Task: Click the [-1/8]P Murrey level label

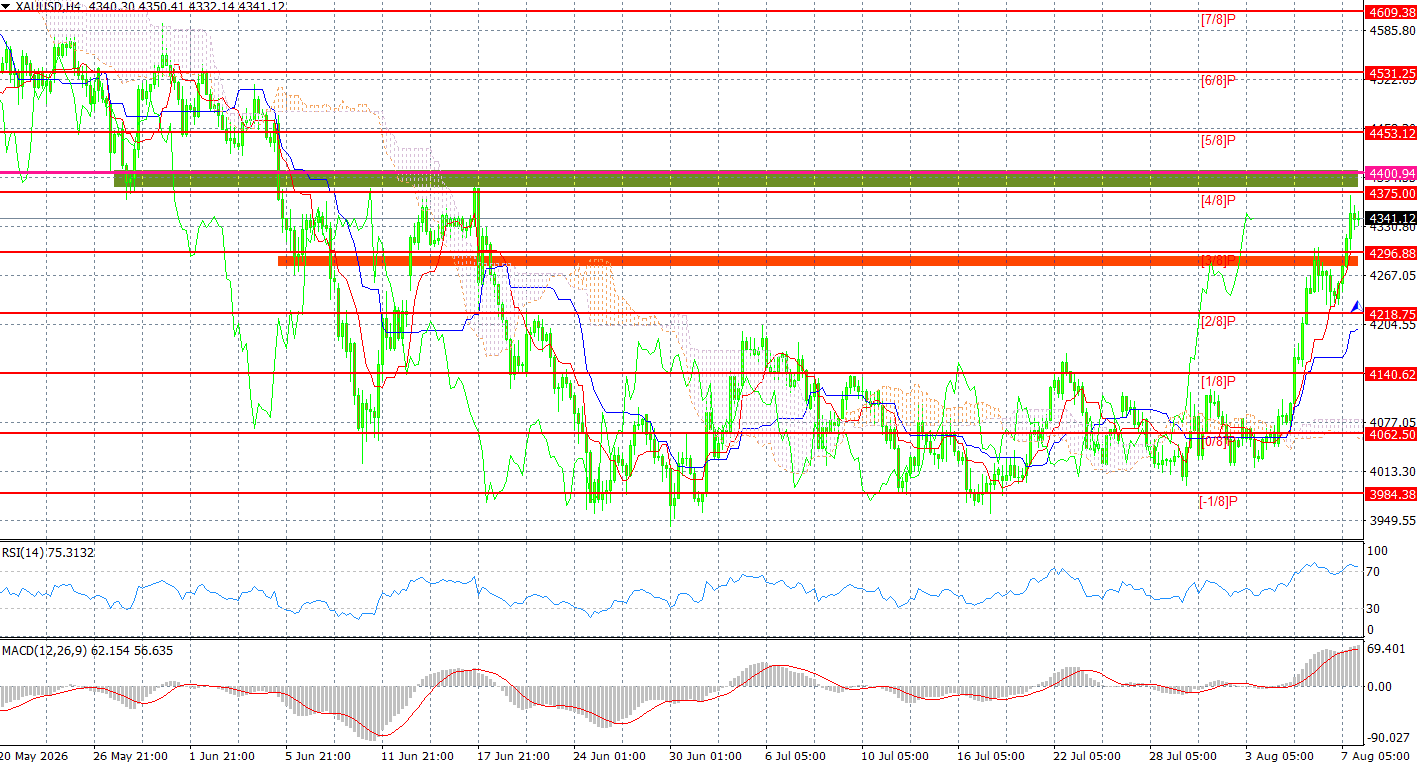Action: 1218,501
